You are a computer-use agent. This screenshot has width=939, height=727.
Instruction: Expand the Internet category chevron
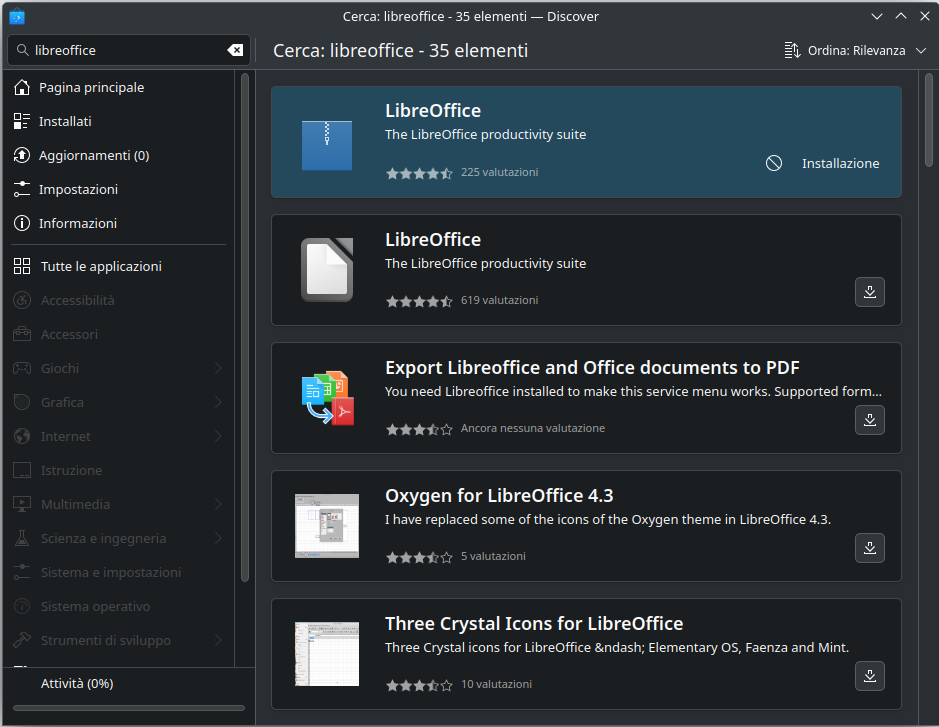click(218, 436)
